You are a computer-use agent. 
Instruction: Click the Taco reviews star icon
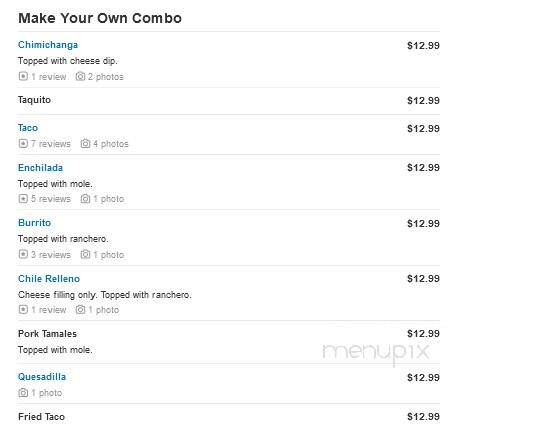tap(23, 143)
